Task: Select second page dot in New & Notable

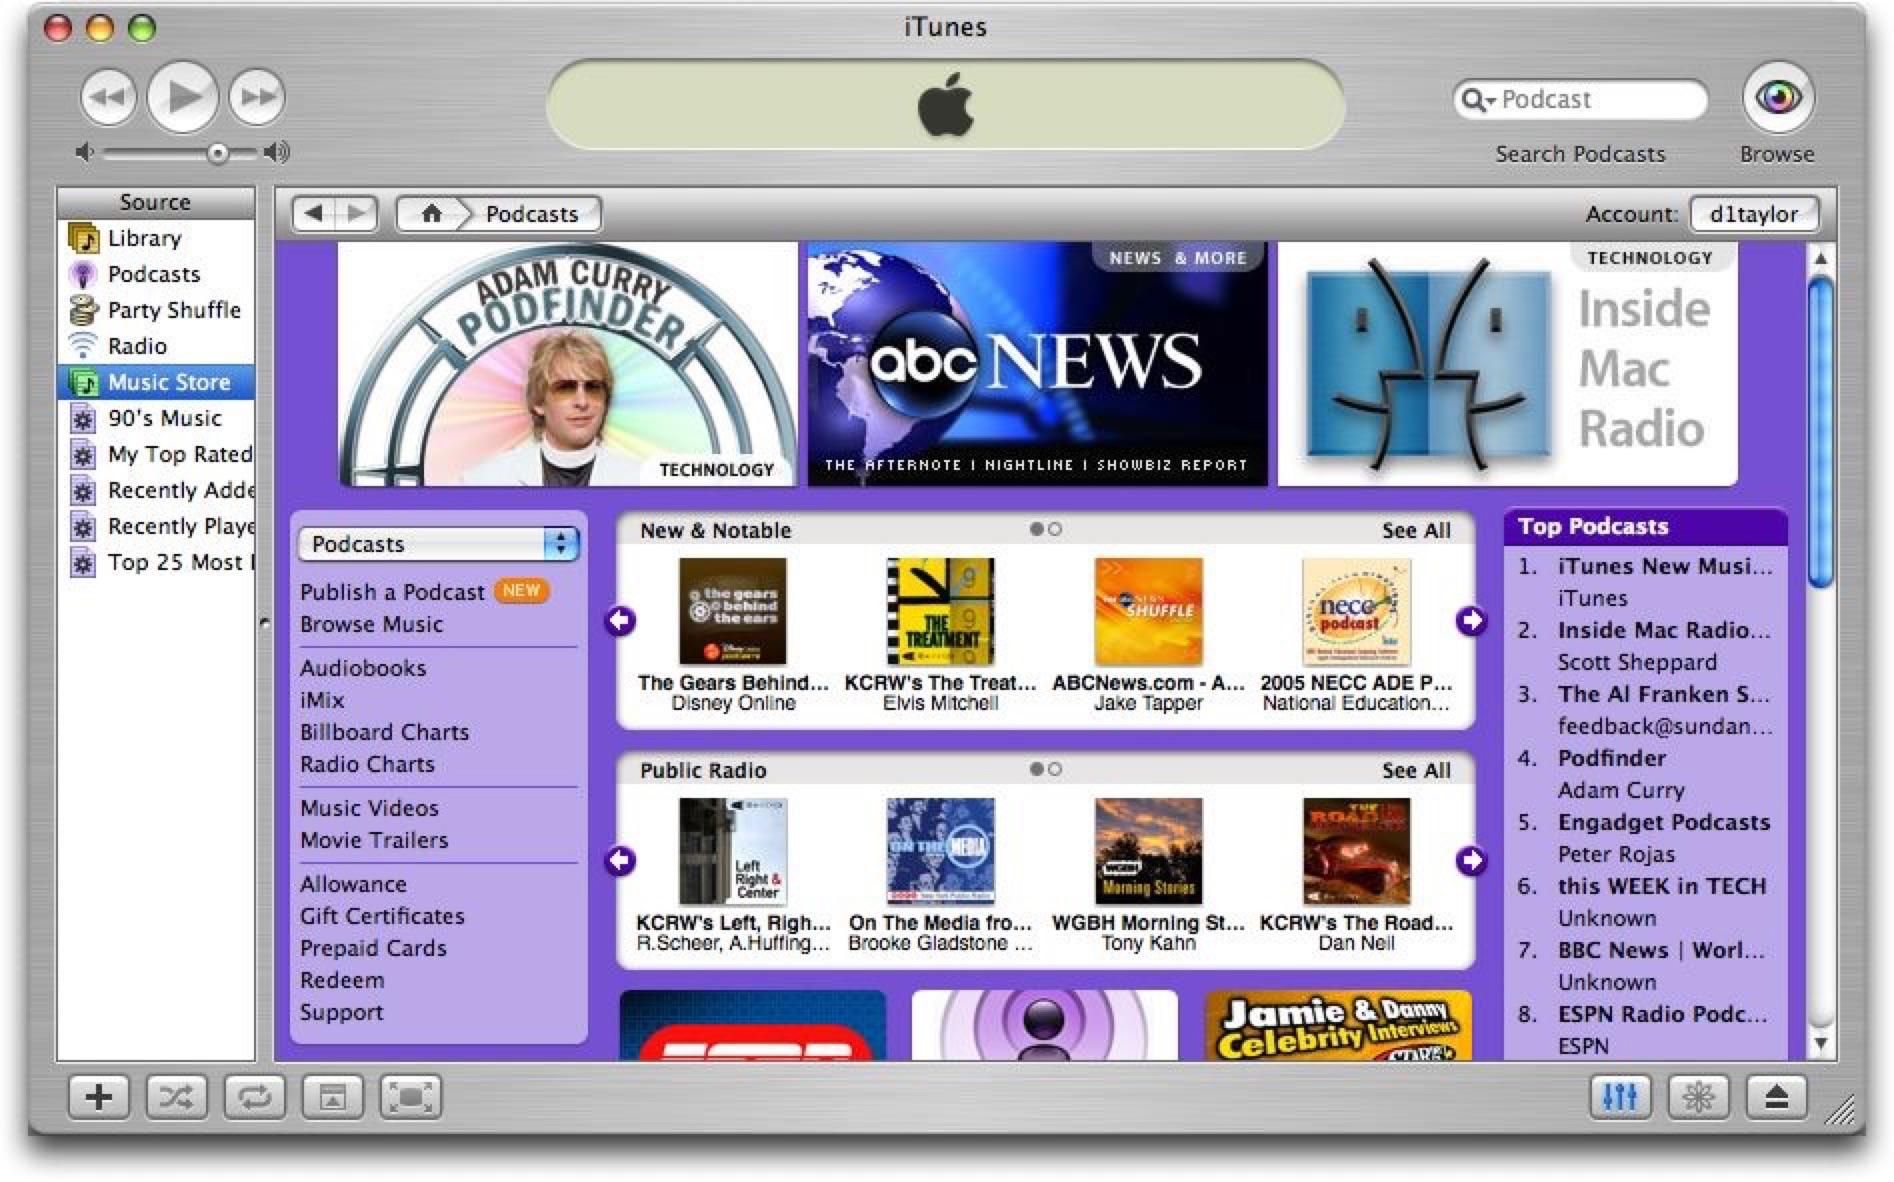Action: tap(1055, 528)
